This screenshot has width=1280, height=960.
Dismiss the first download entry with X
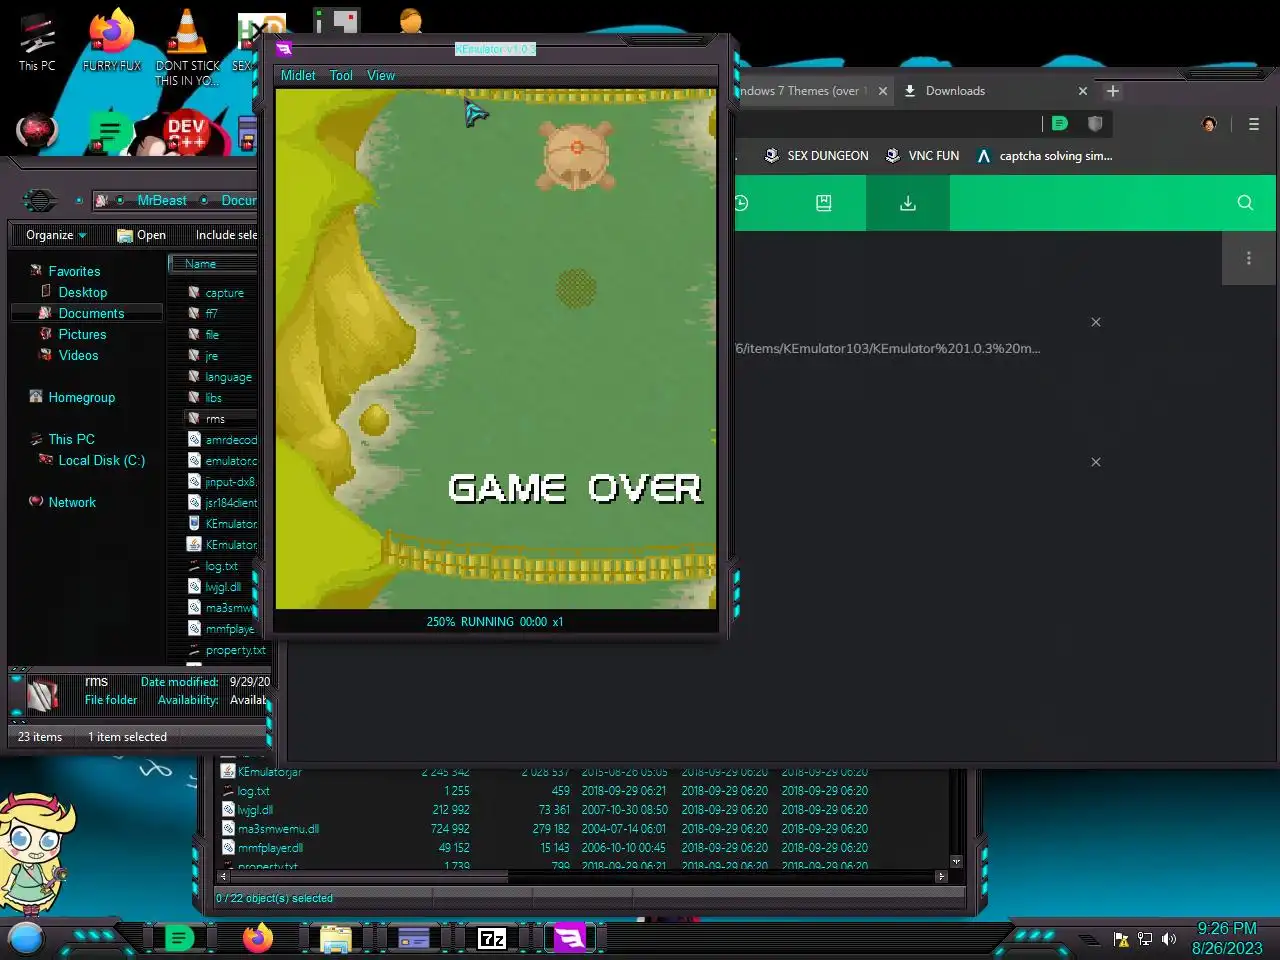(x=1096, y=322)
